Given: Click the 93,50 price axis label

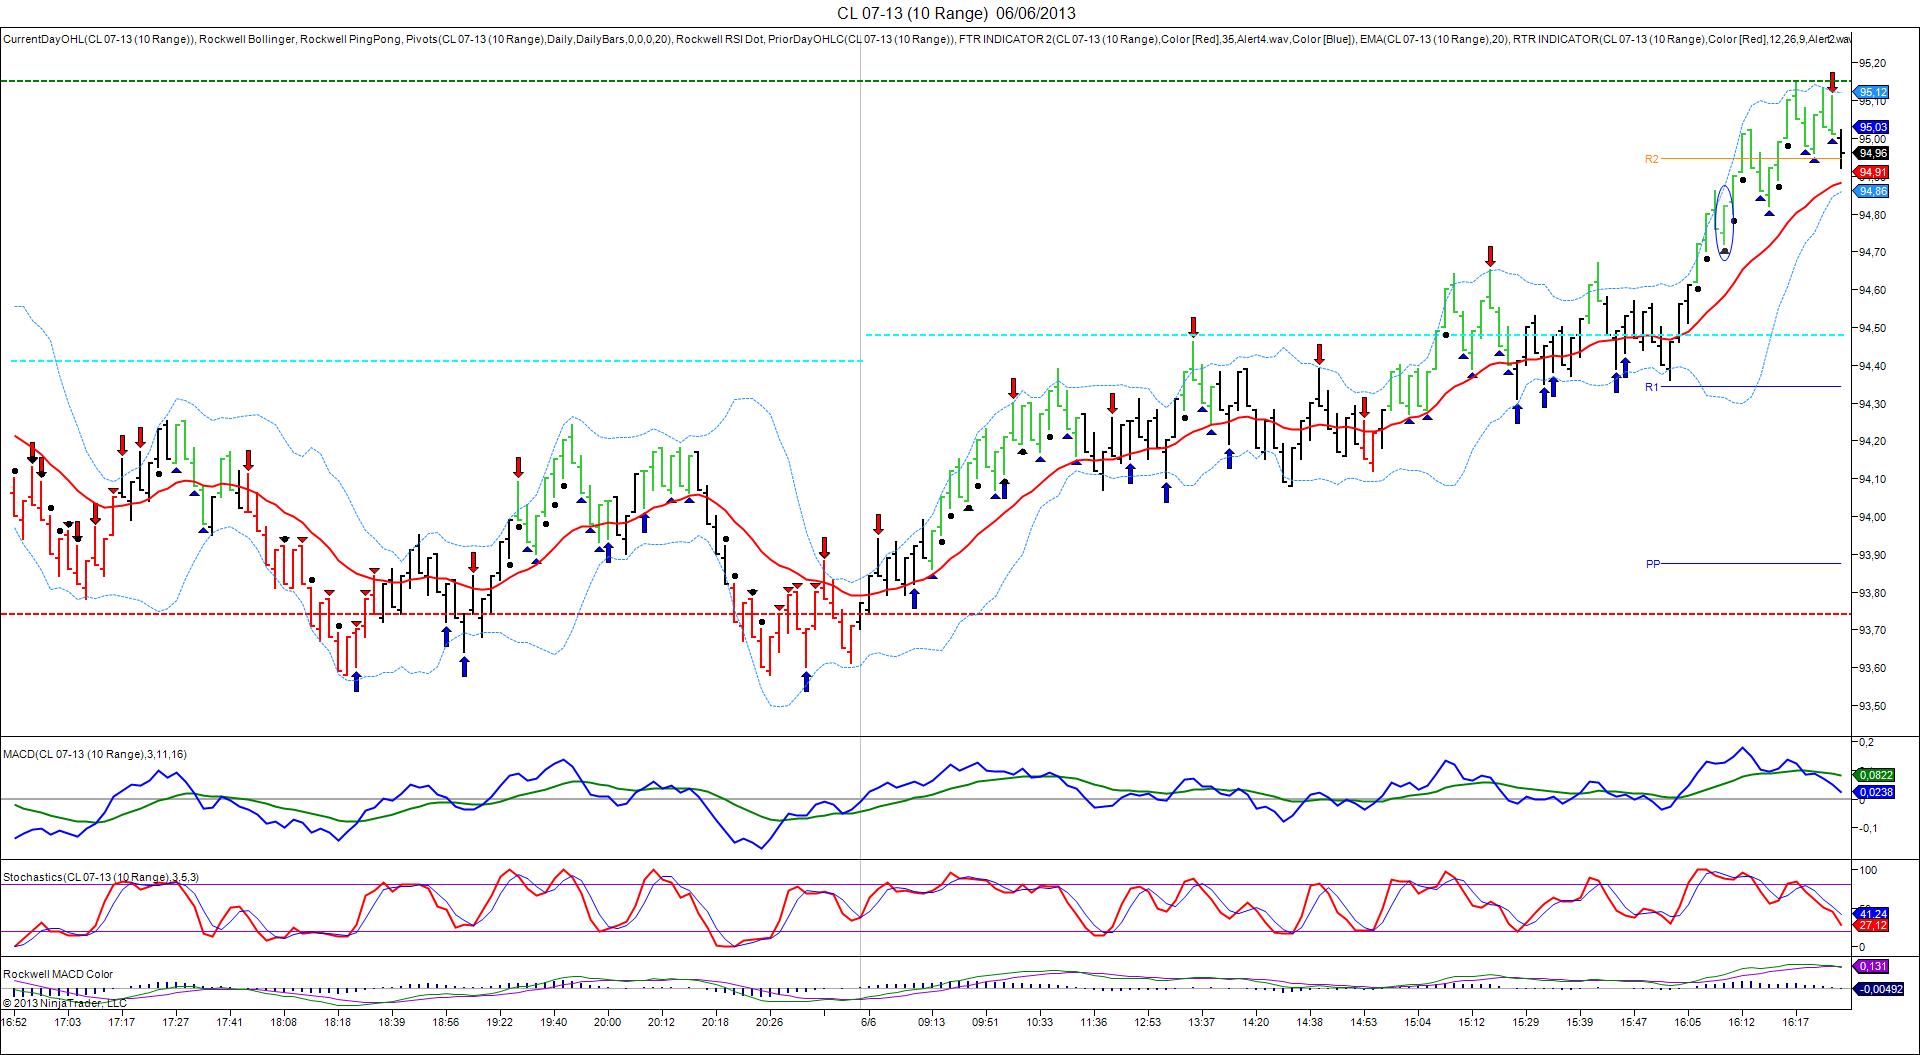Looking at the screenshot, I should [x=1872, y=706].
